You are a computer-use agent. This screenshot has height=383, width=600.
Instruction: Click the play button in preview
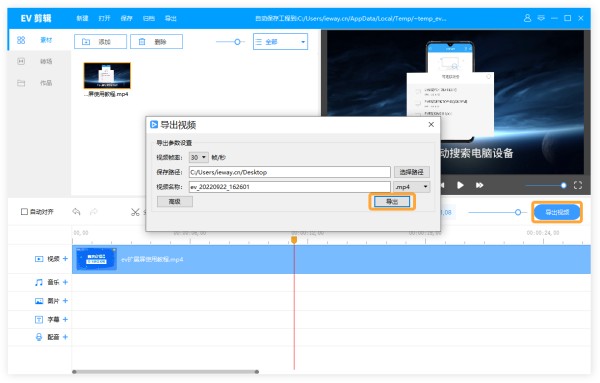click(460, 185)
